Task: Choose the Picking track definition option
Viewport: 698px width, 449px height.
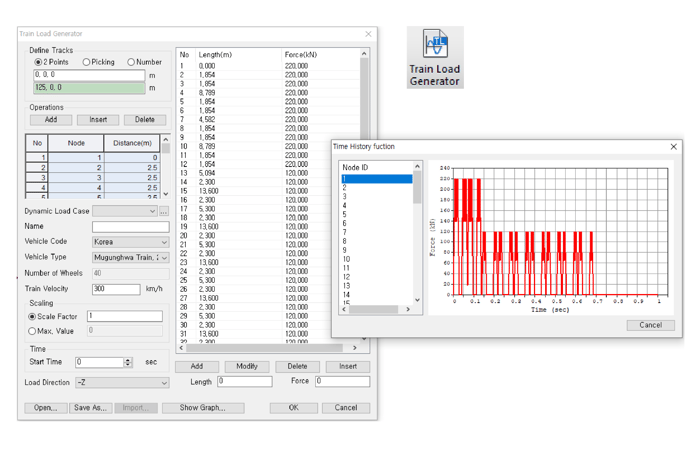Action: (86, 62)
